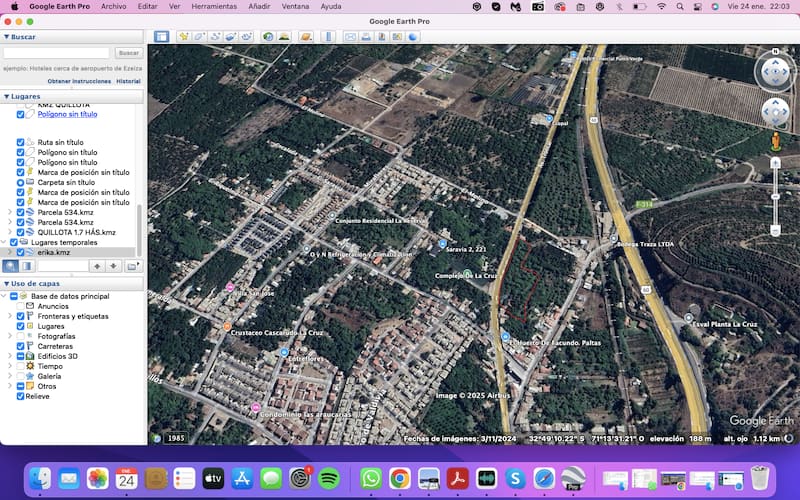Add a new placemark with the yellow pin tool
This screenshot has width=800, height=500.
tap(184, 37)
